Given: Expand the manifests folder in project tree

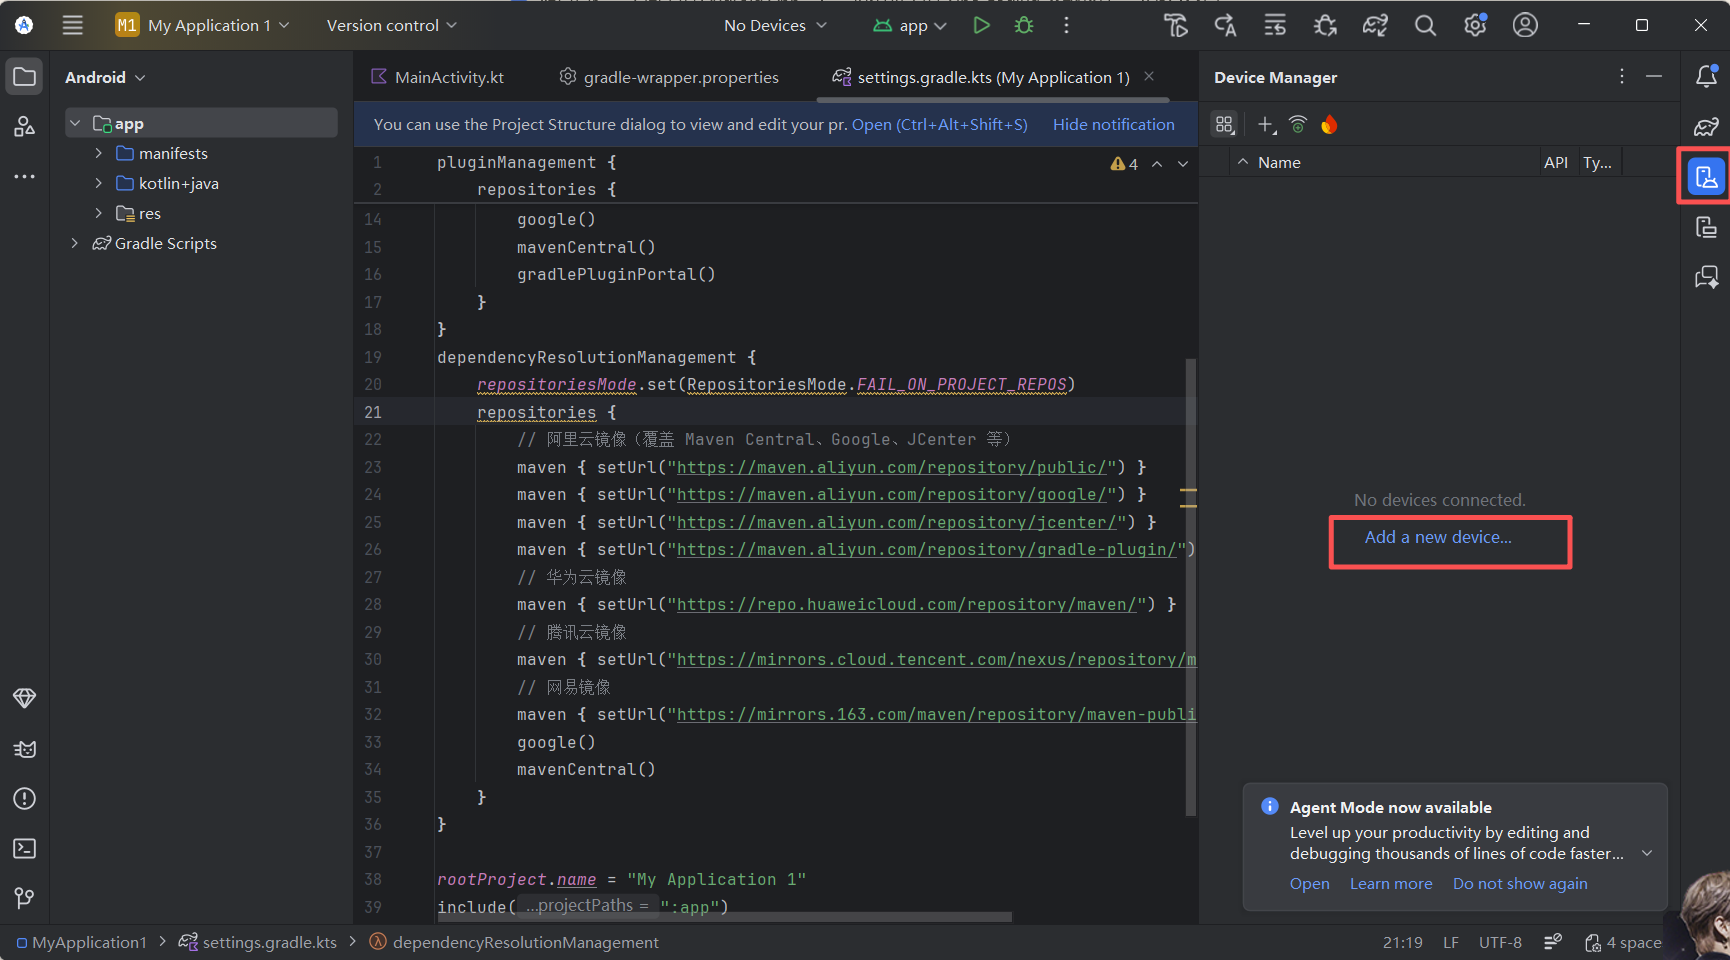Looking at the screenshot, I should pos(98,153).
